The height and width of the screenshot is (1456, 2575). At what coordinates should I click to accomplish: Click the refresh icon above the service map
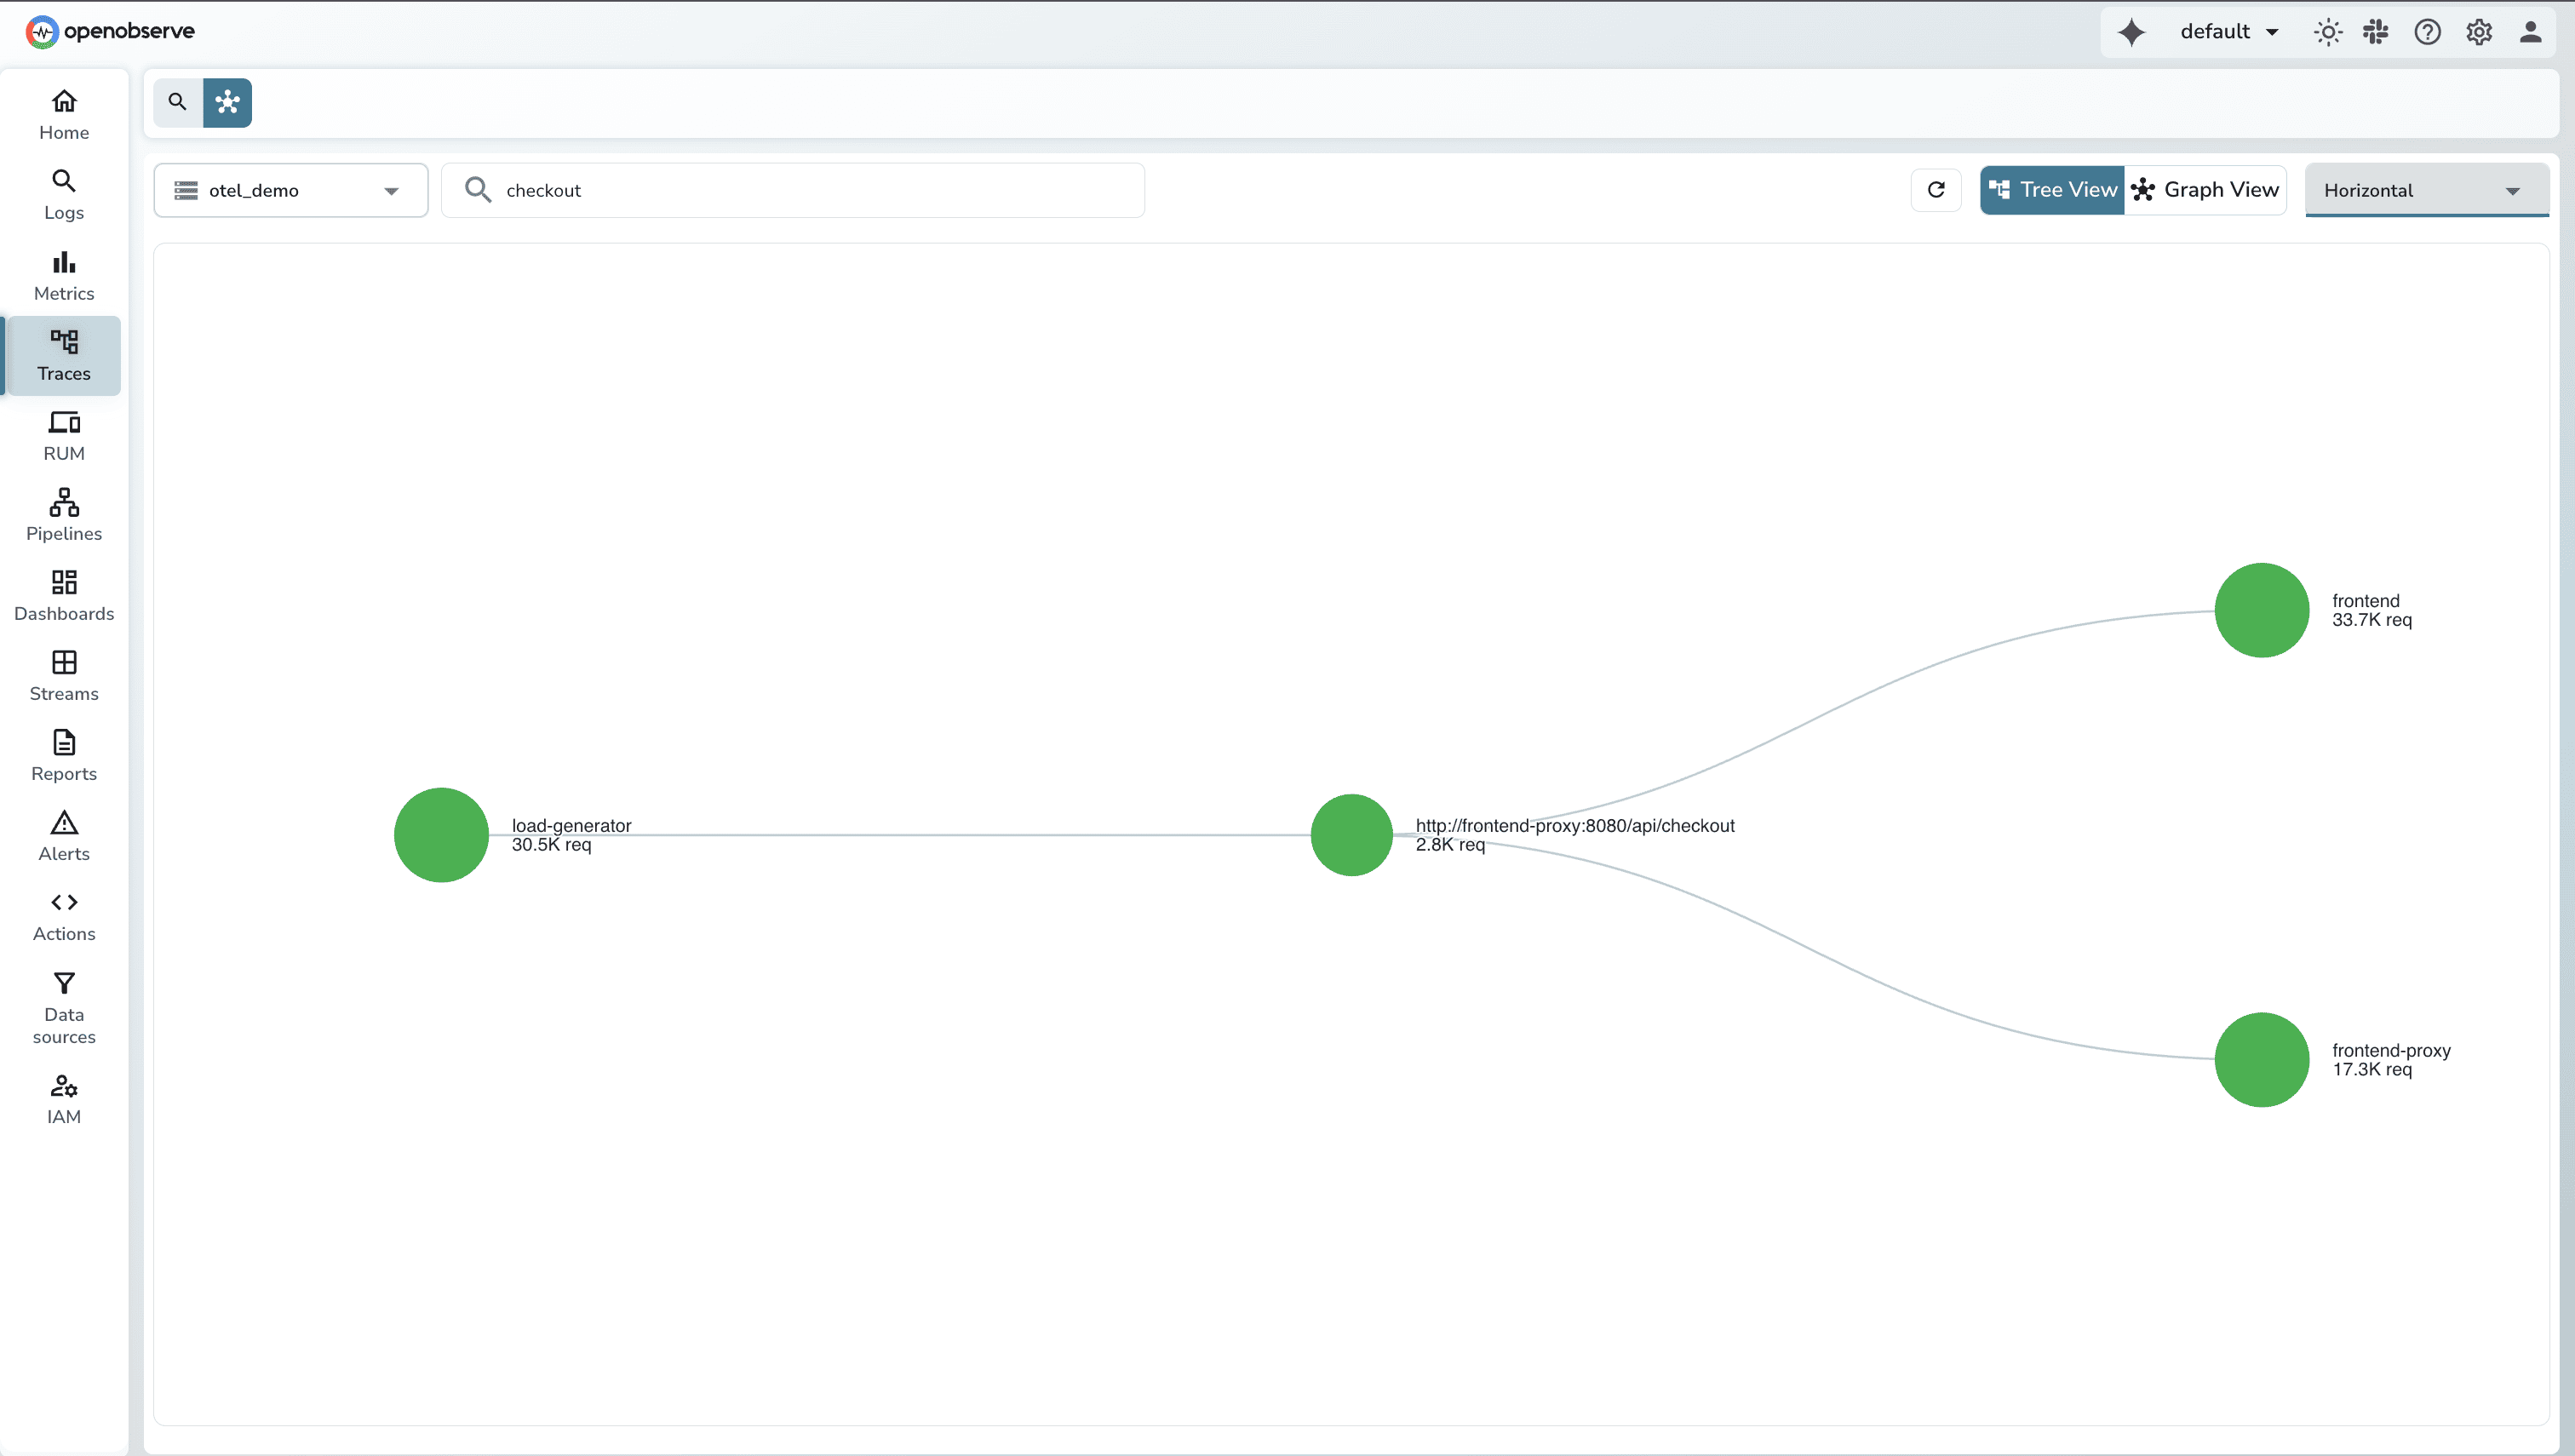coord(1935,190)
